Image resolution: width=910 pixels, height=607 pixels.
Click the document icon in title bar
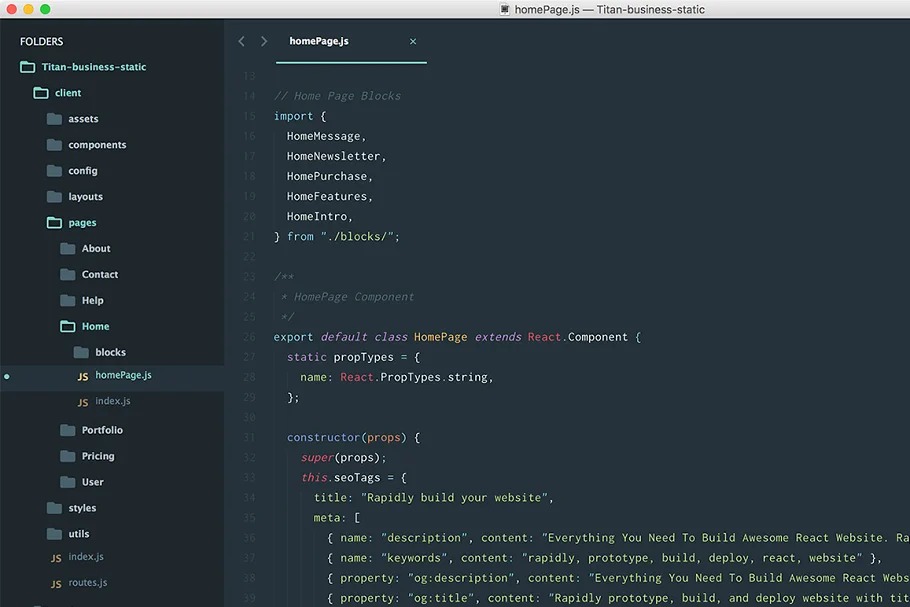coord(505,9)
